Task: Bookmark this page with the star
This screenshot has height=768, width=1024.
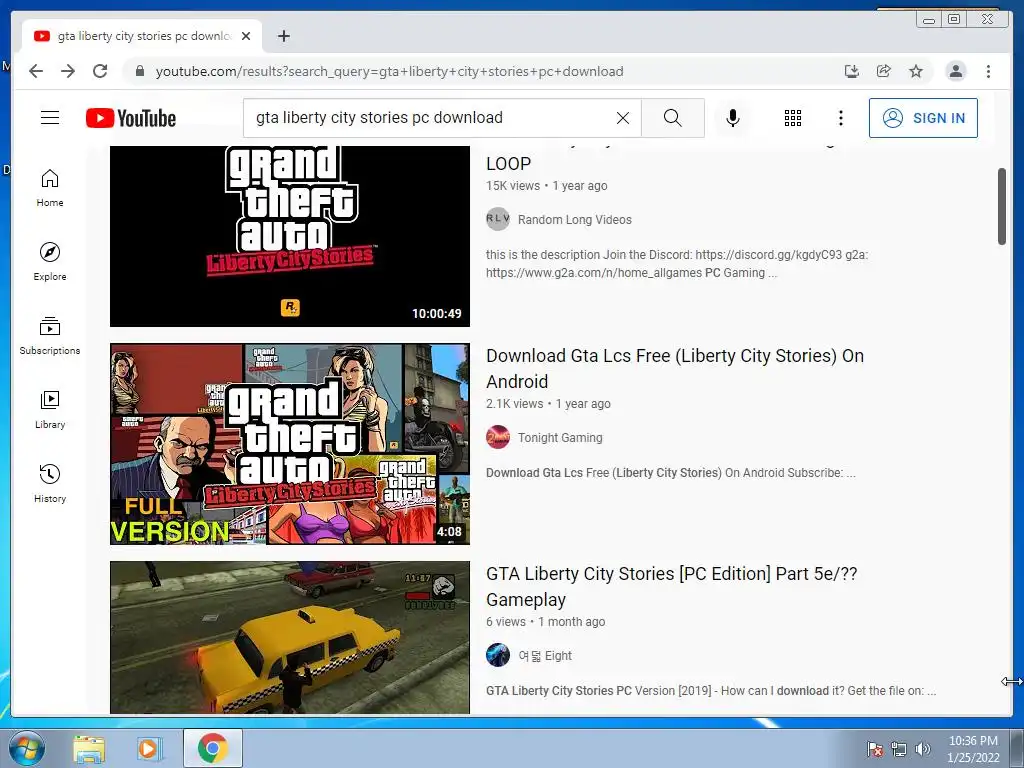Action: click(x=916, y=71)
